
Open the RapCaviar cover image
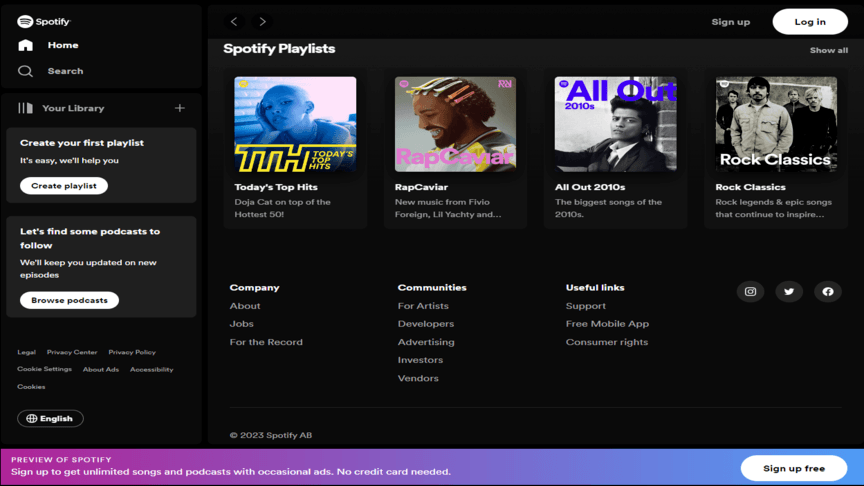(455, 124)
